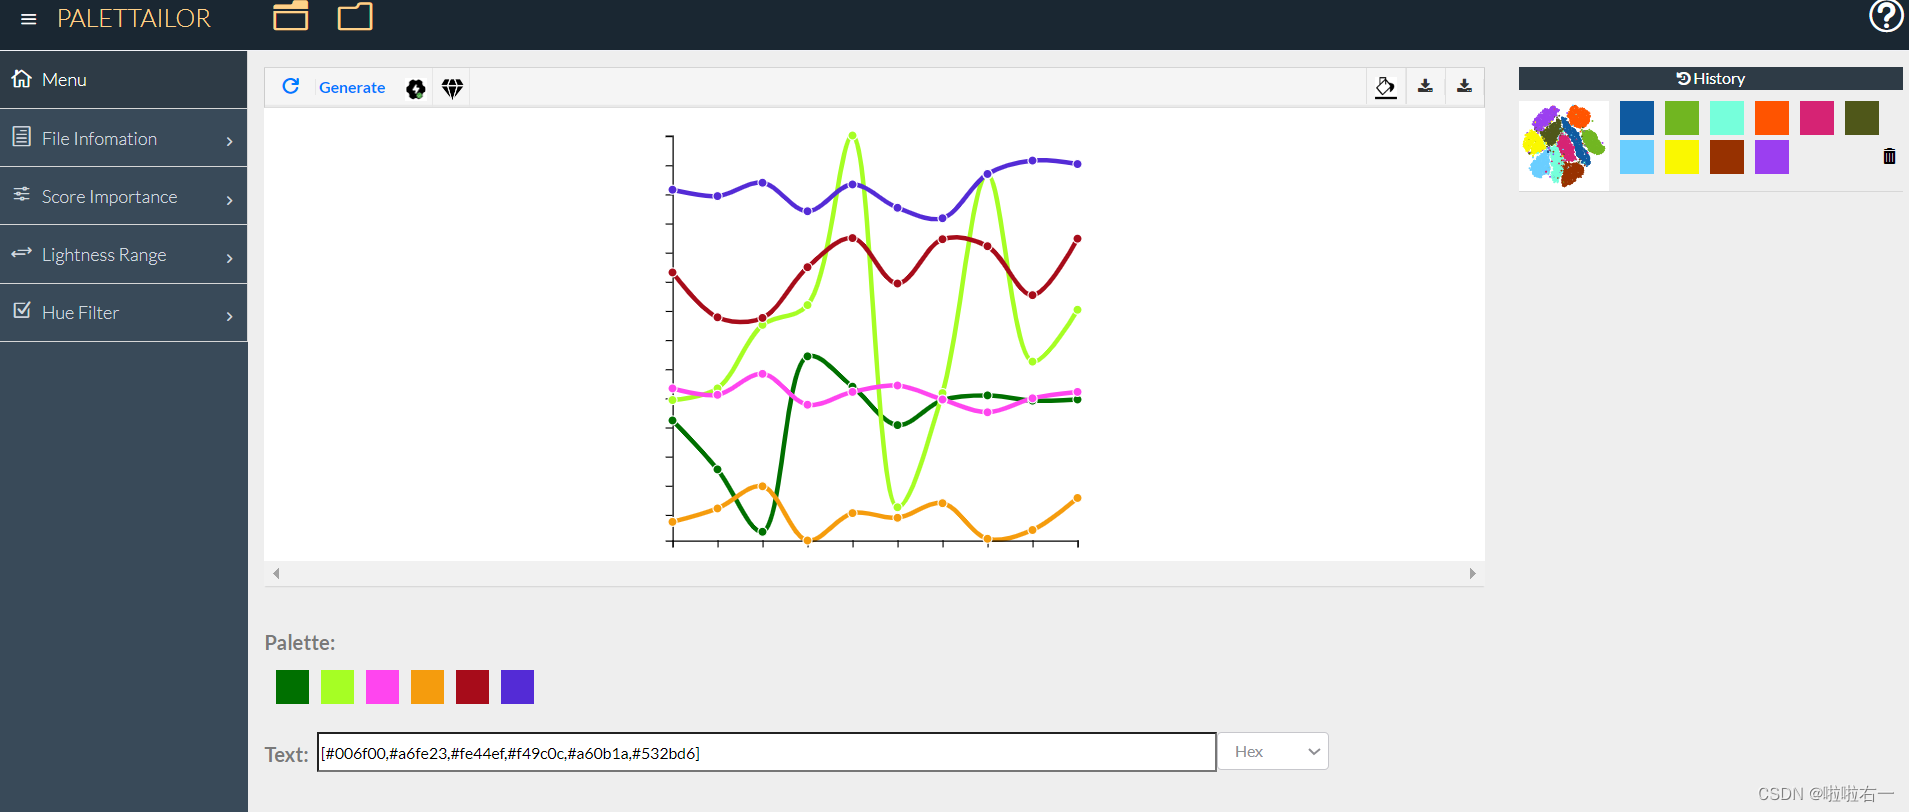Image resolution: width=1909 pixels, height=812 pixels.
Task: Delete the History entry with trash icon
Action: 1889,156
